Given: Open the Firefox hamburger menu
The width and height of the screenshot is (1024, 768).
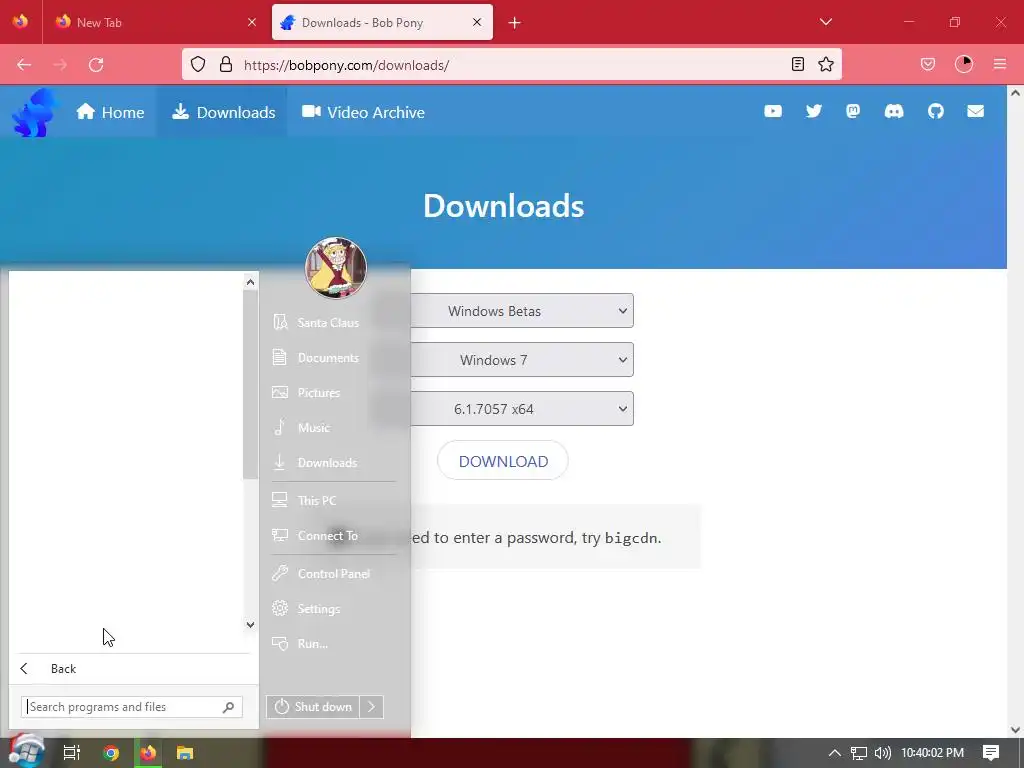Looking at the screenshot, I should [x=1000, y=65].
